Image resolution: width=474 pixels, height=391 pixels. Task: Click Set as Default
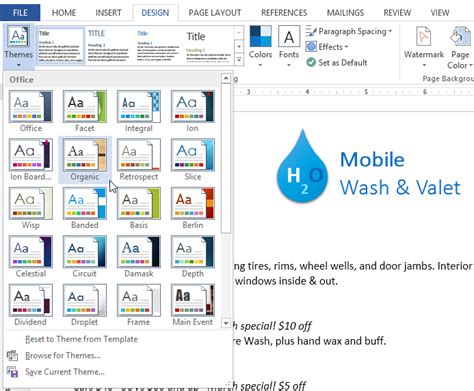[x=337, y=62]
